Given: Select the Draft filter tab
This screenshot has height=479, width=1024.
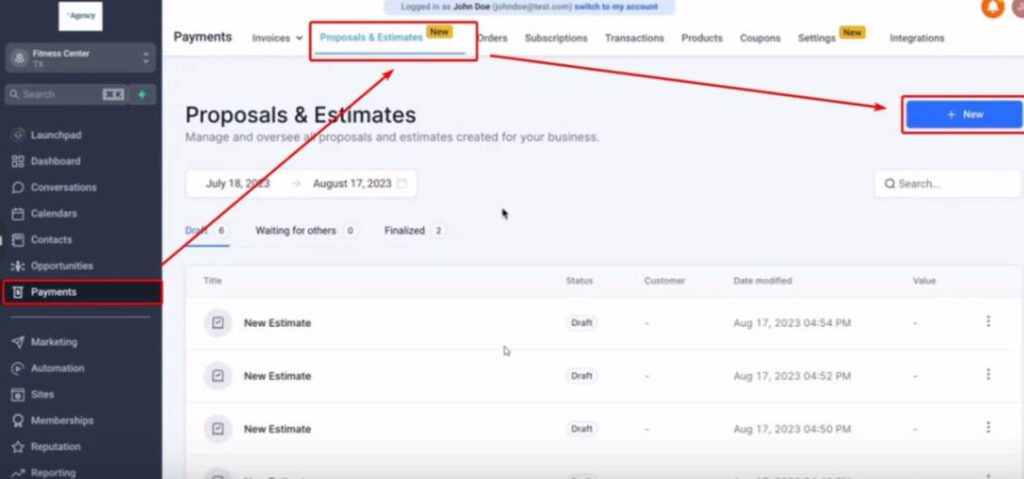Looking at the screenshot, I should point(206,231).
